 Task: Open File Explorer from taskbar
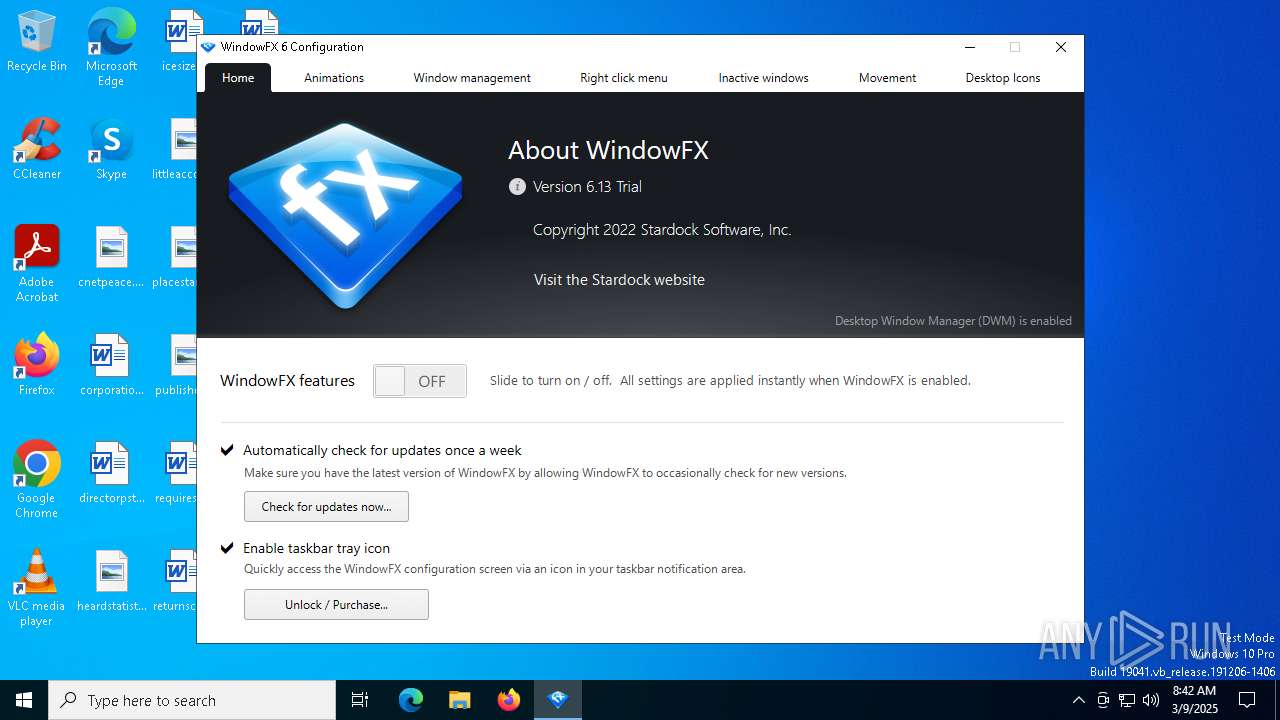[x=459, y=700]
